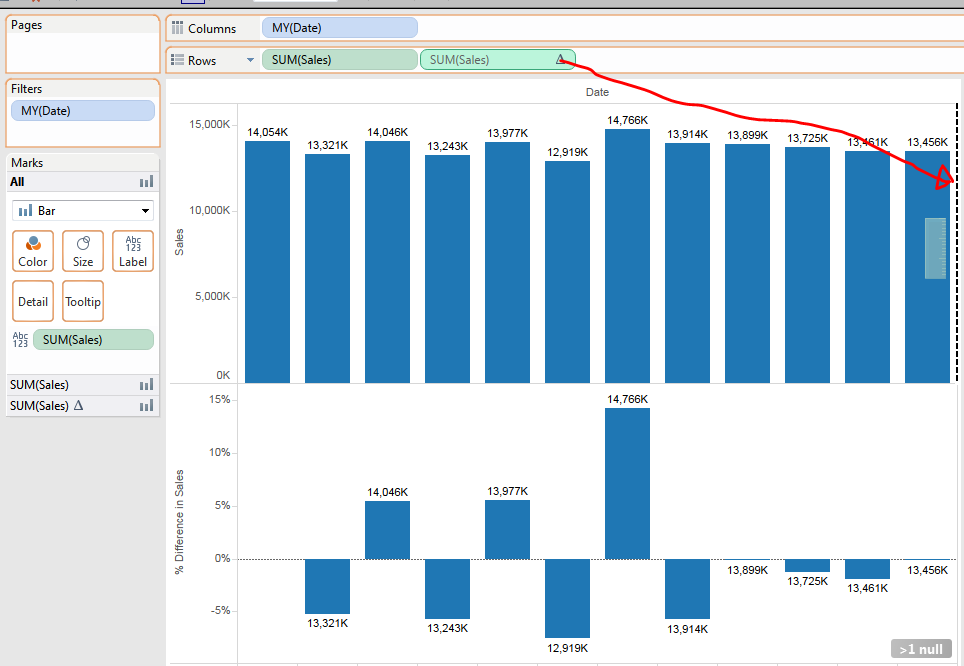The image size is (964, 666).
Task: Select the 13,977K bar in % Difference chart
Action: pyautogui.click(x=507, y=529)
